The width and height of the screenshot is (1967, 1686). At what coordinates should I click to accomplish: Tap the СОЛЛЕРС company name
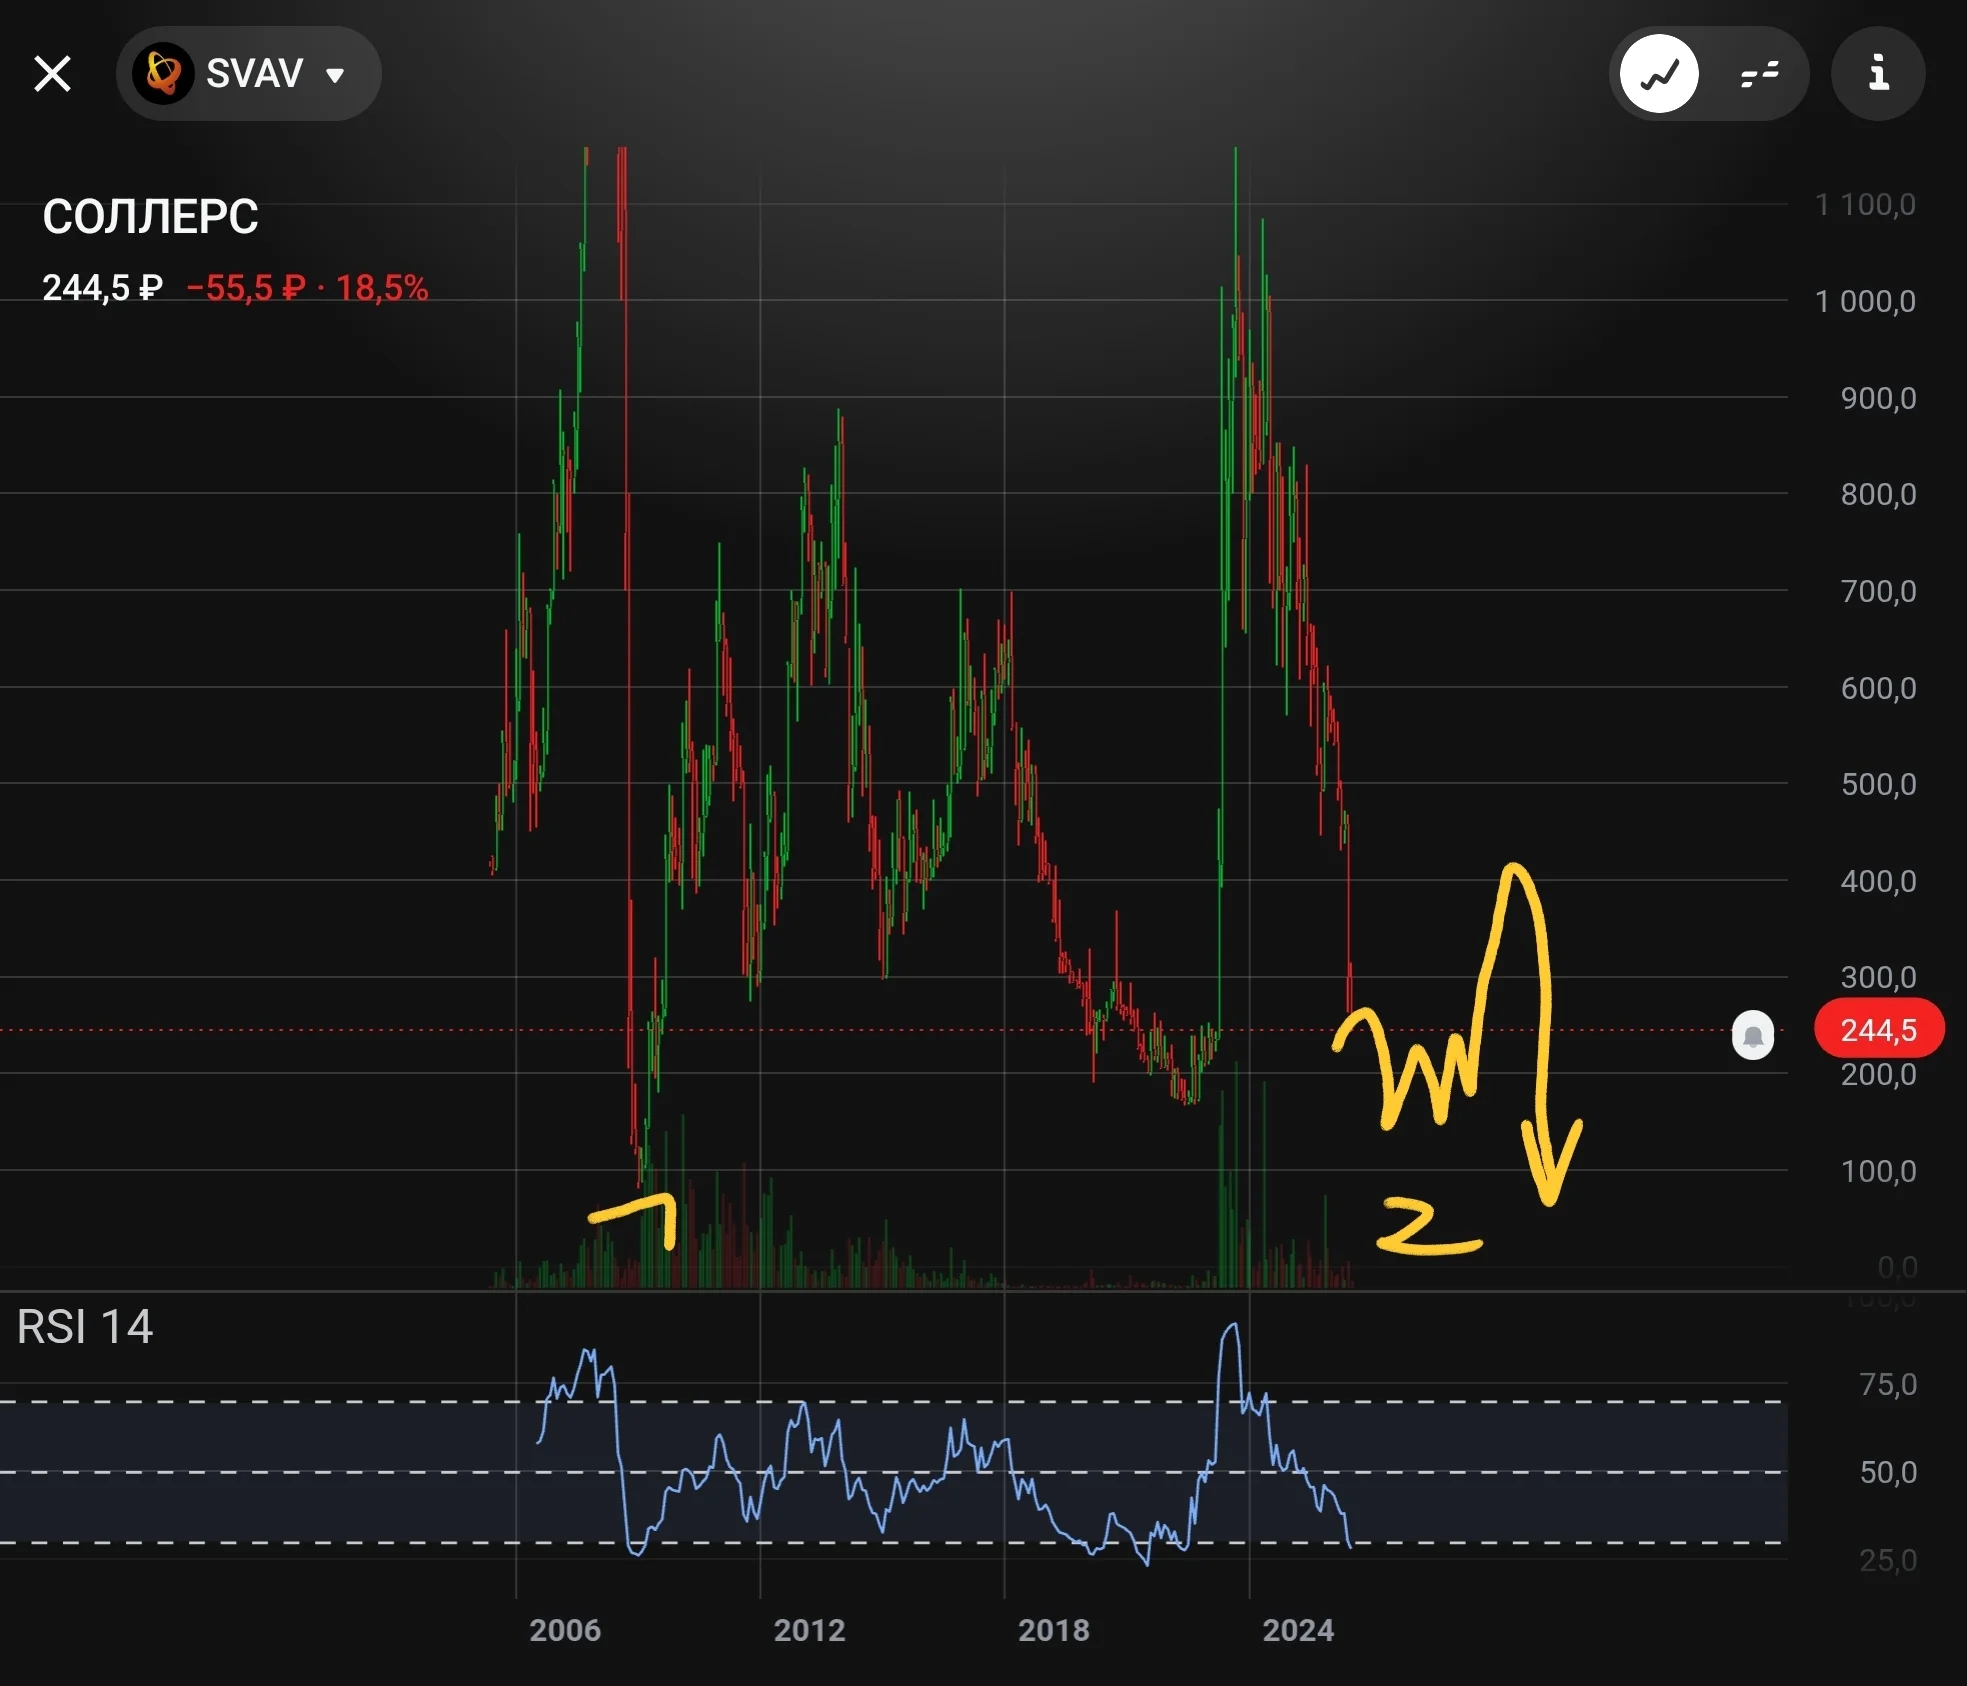tap(150, 216)
